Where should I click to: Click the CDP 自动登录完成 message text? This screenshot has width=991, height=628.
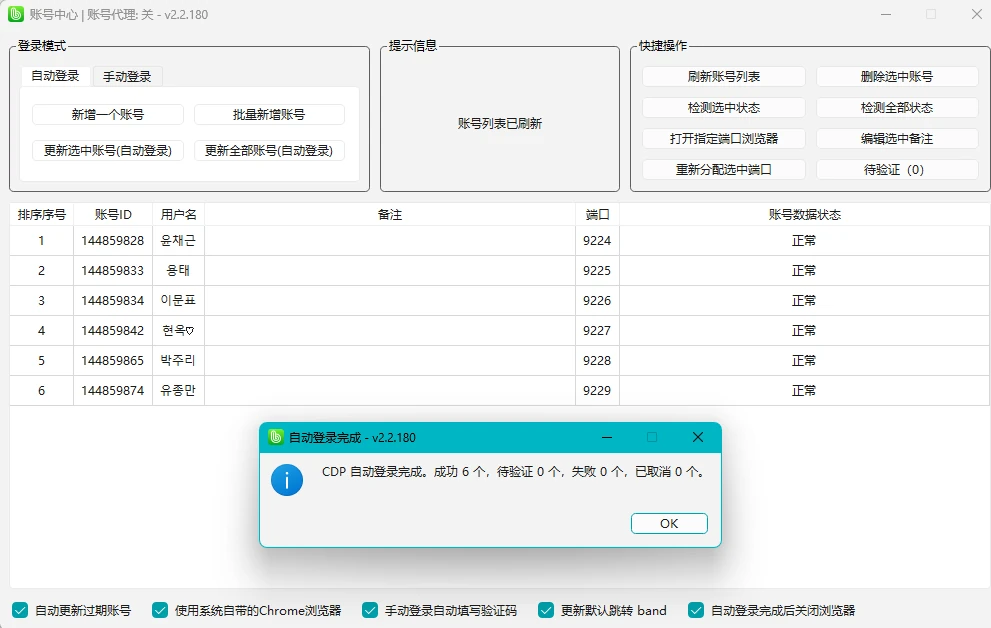[x=513, y=472]
